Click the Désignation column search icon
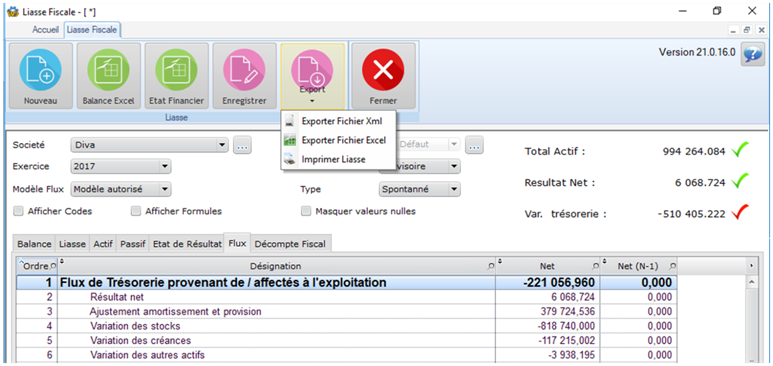This screenshot has height=366, width=773. point(491,267)
